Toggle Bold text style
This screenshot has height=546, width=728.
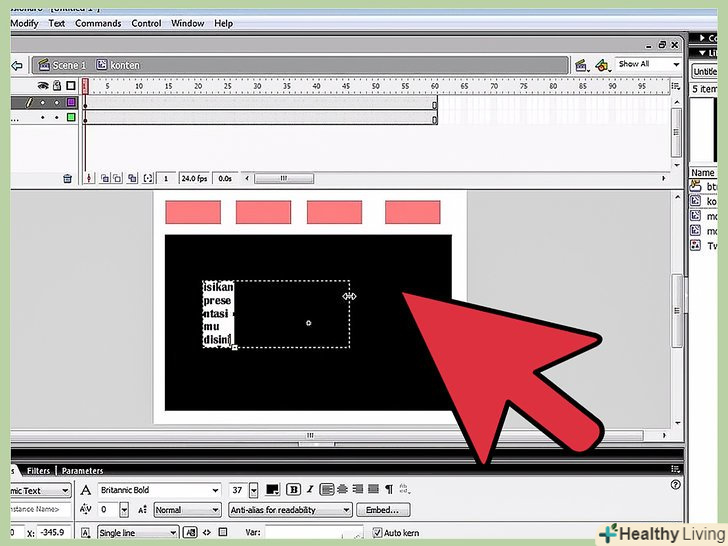click(x=293, y=490)
